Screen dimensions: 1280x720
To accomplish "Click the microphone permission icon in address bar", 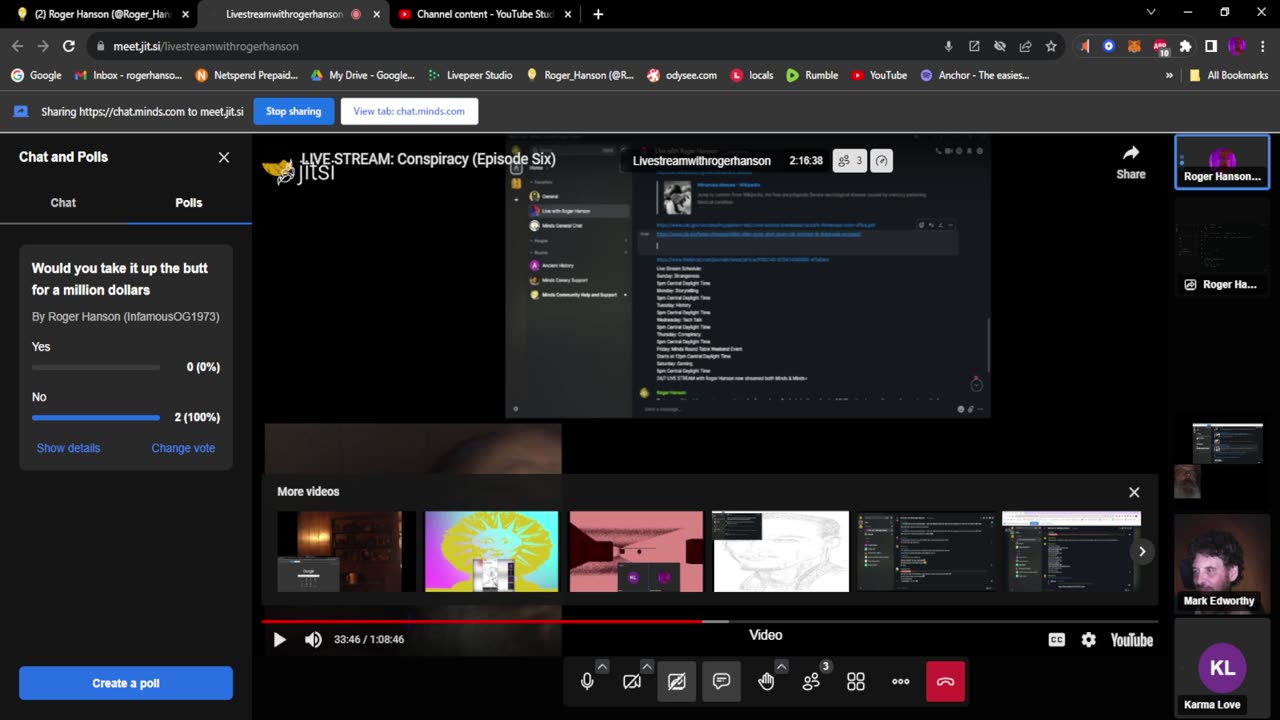I will coord(948,46).
